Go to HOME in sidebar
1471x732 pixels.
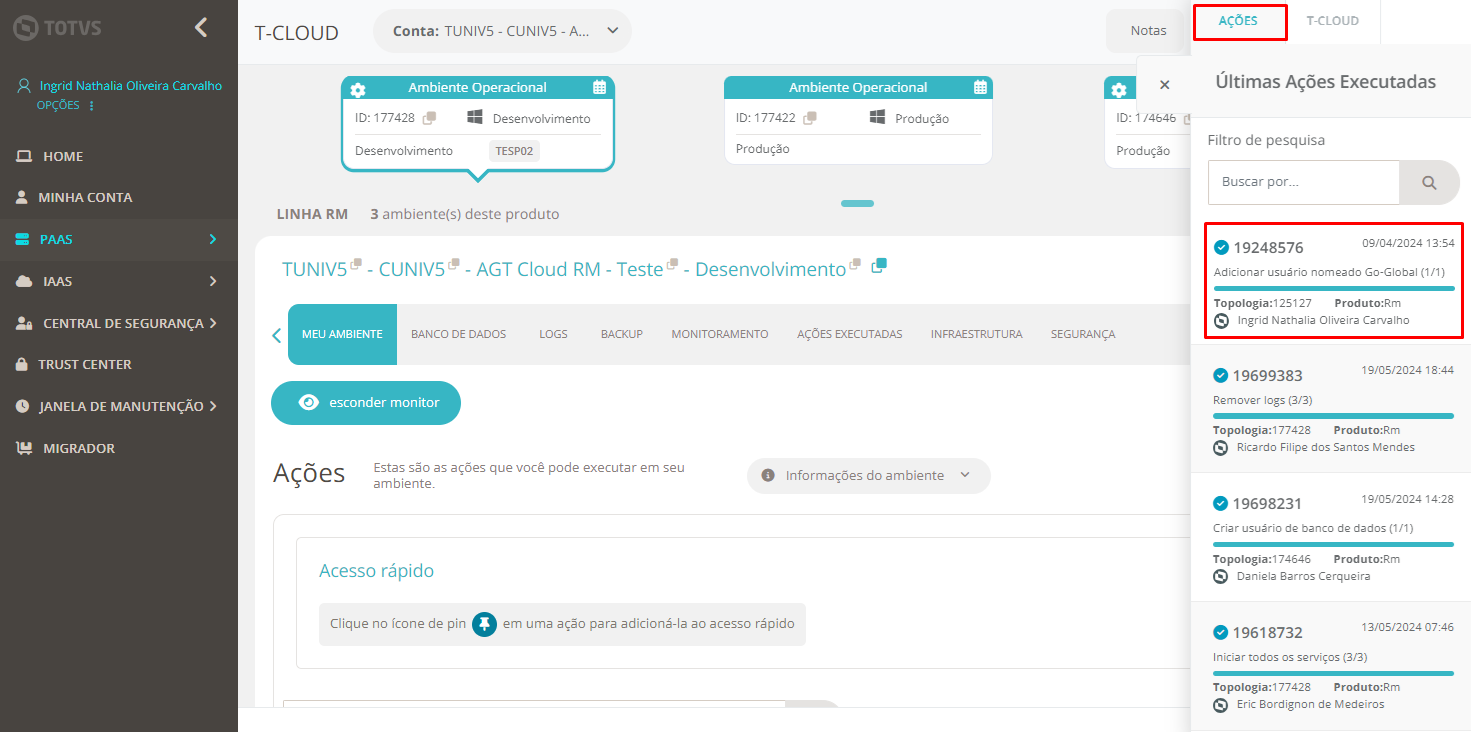(63, 156)
